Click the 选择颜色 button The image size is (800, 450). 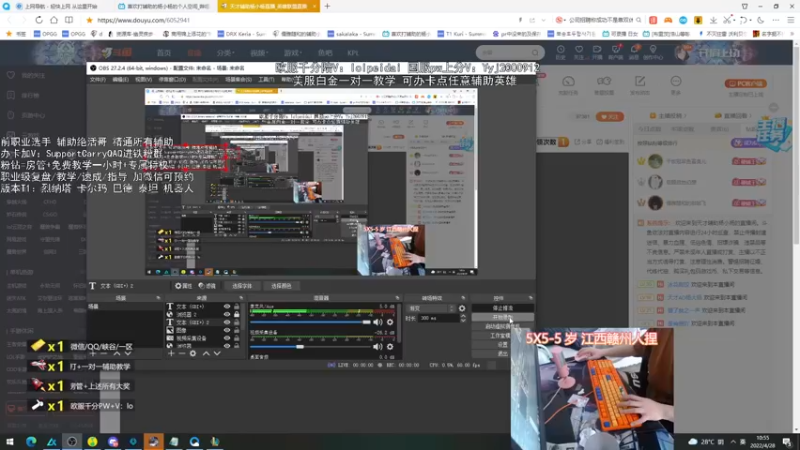point(281,286)
